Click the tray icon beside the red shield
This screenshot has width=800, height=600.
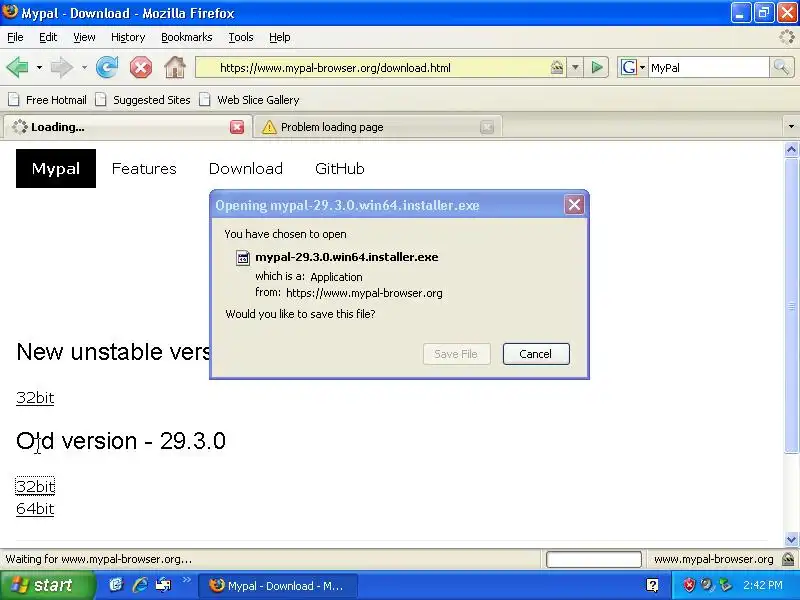tap(707, 585)
